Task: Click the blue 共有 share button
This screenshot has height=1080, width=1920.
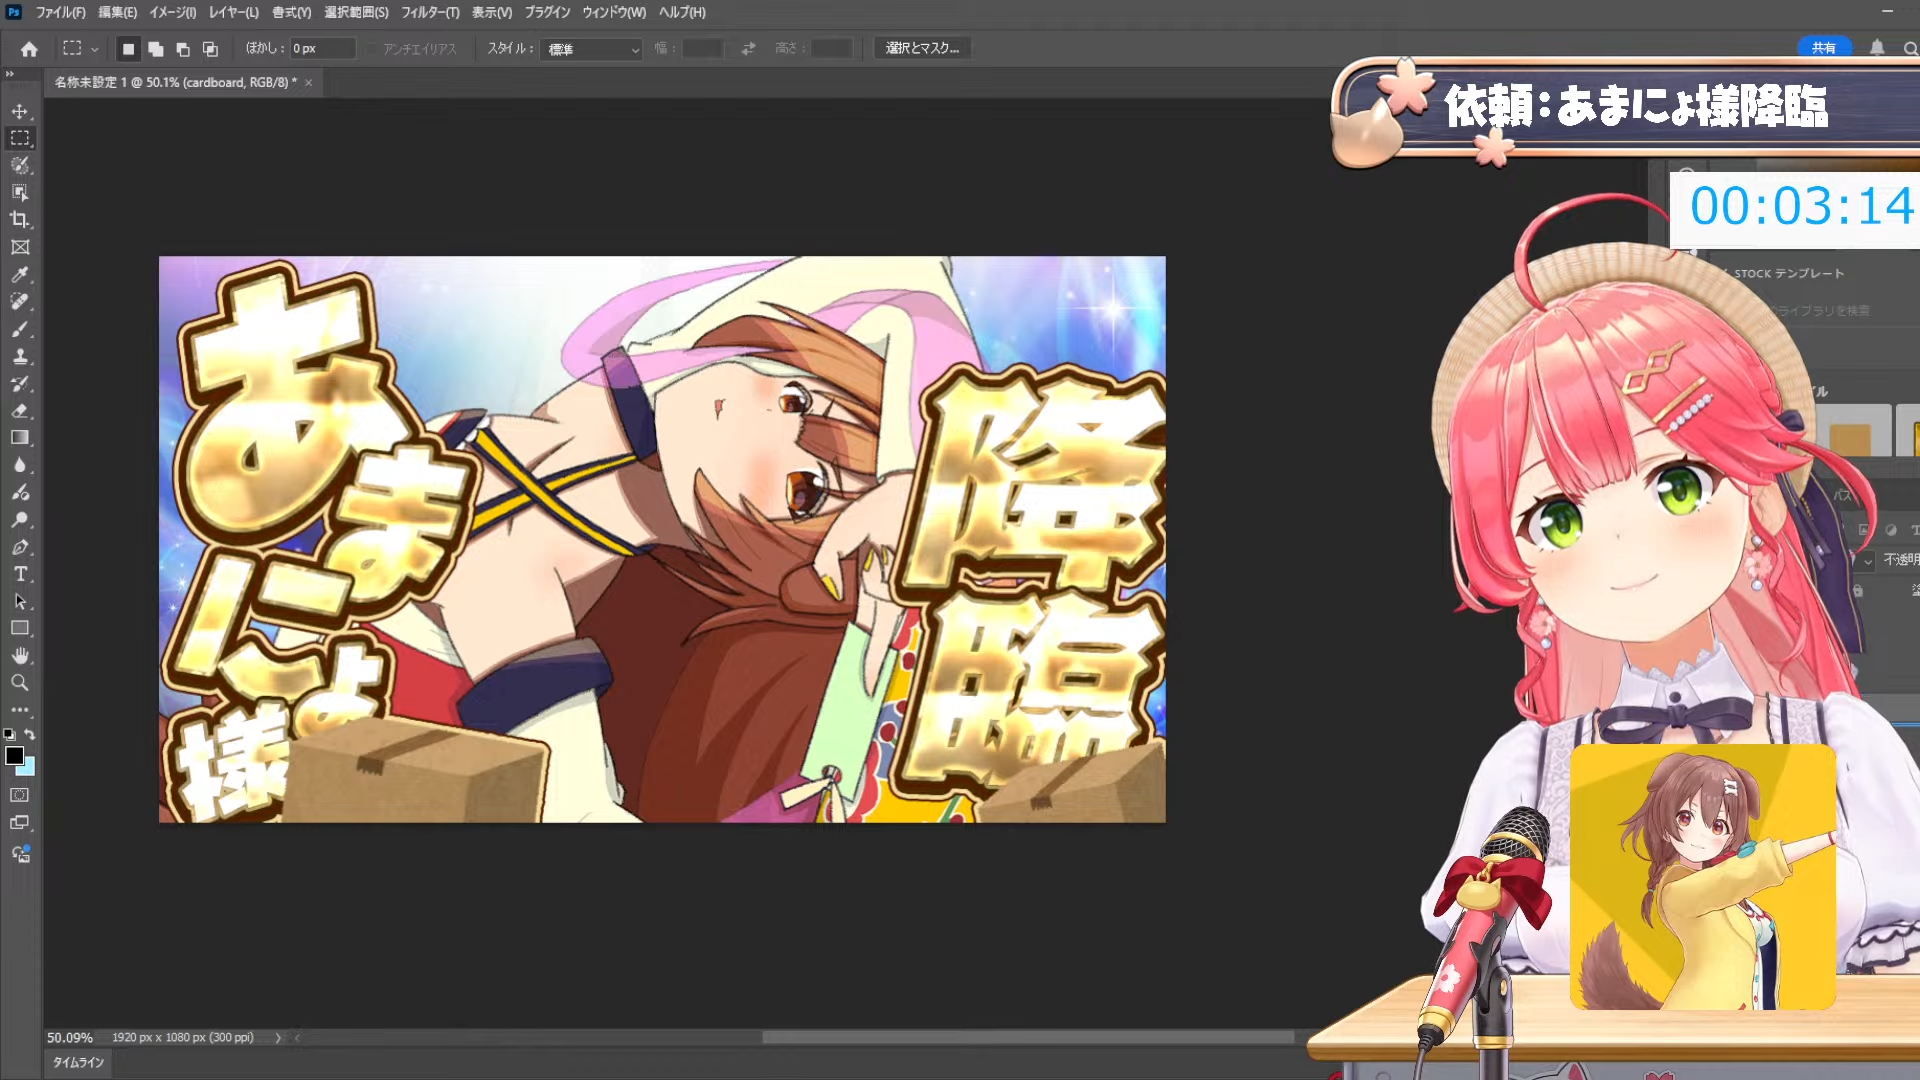Action: 1824,48
